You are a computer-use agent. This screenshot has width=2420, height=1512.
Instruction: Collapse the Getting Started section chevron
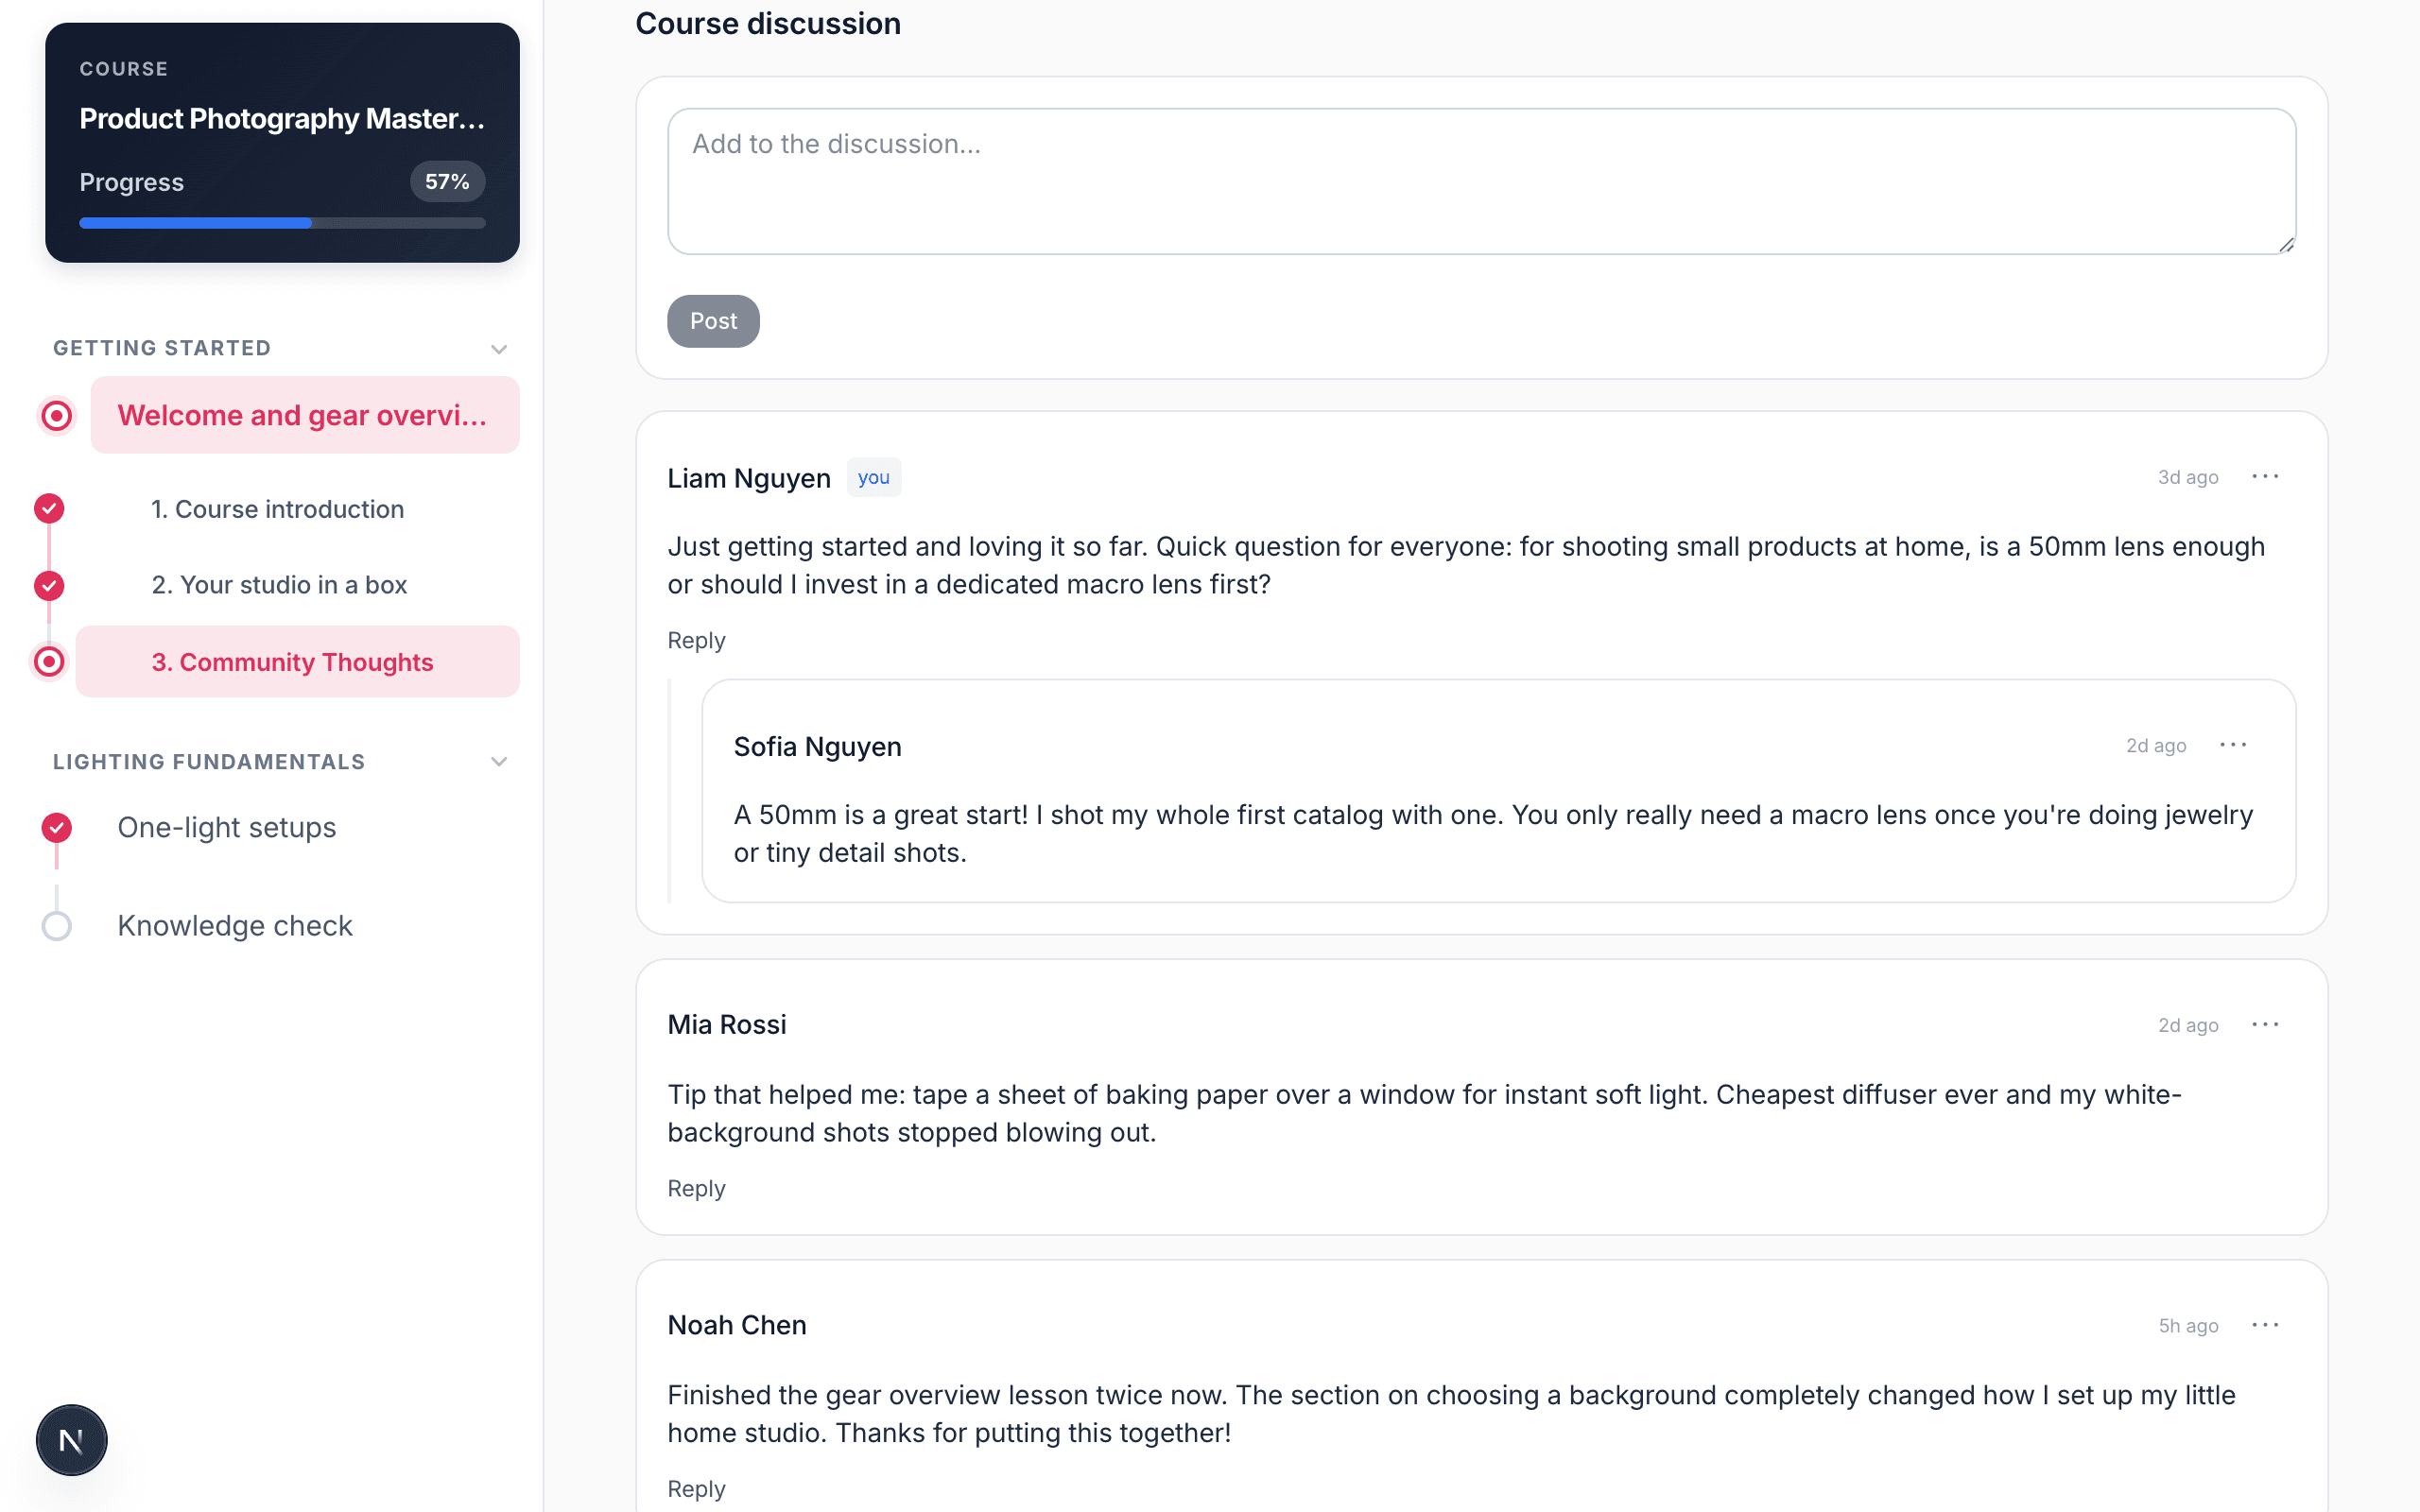(x=499, y=349)
